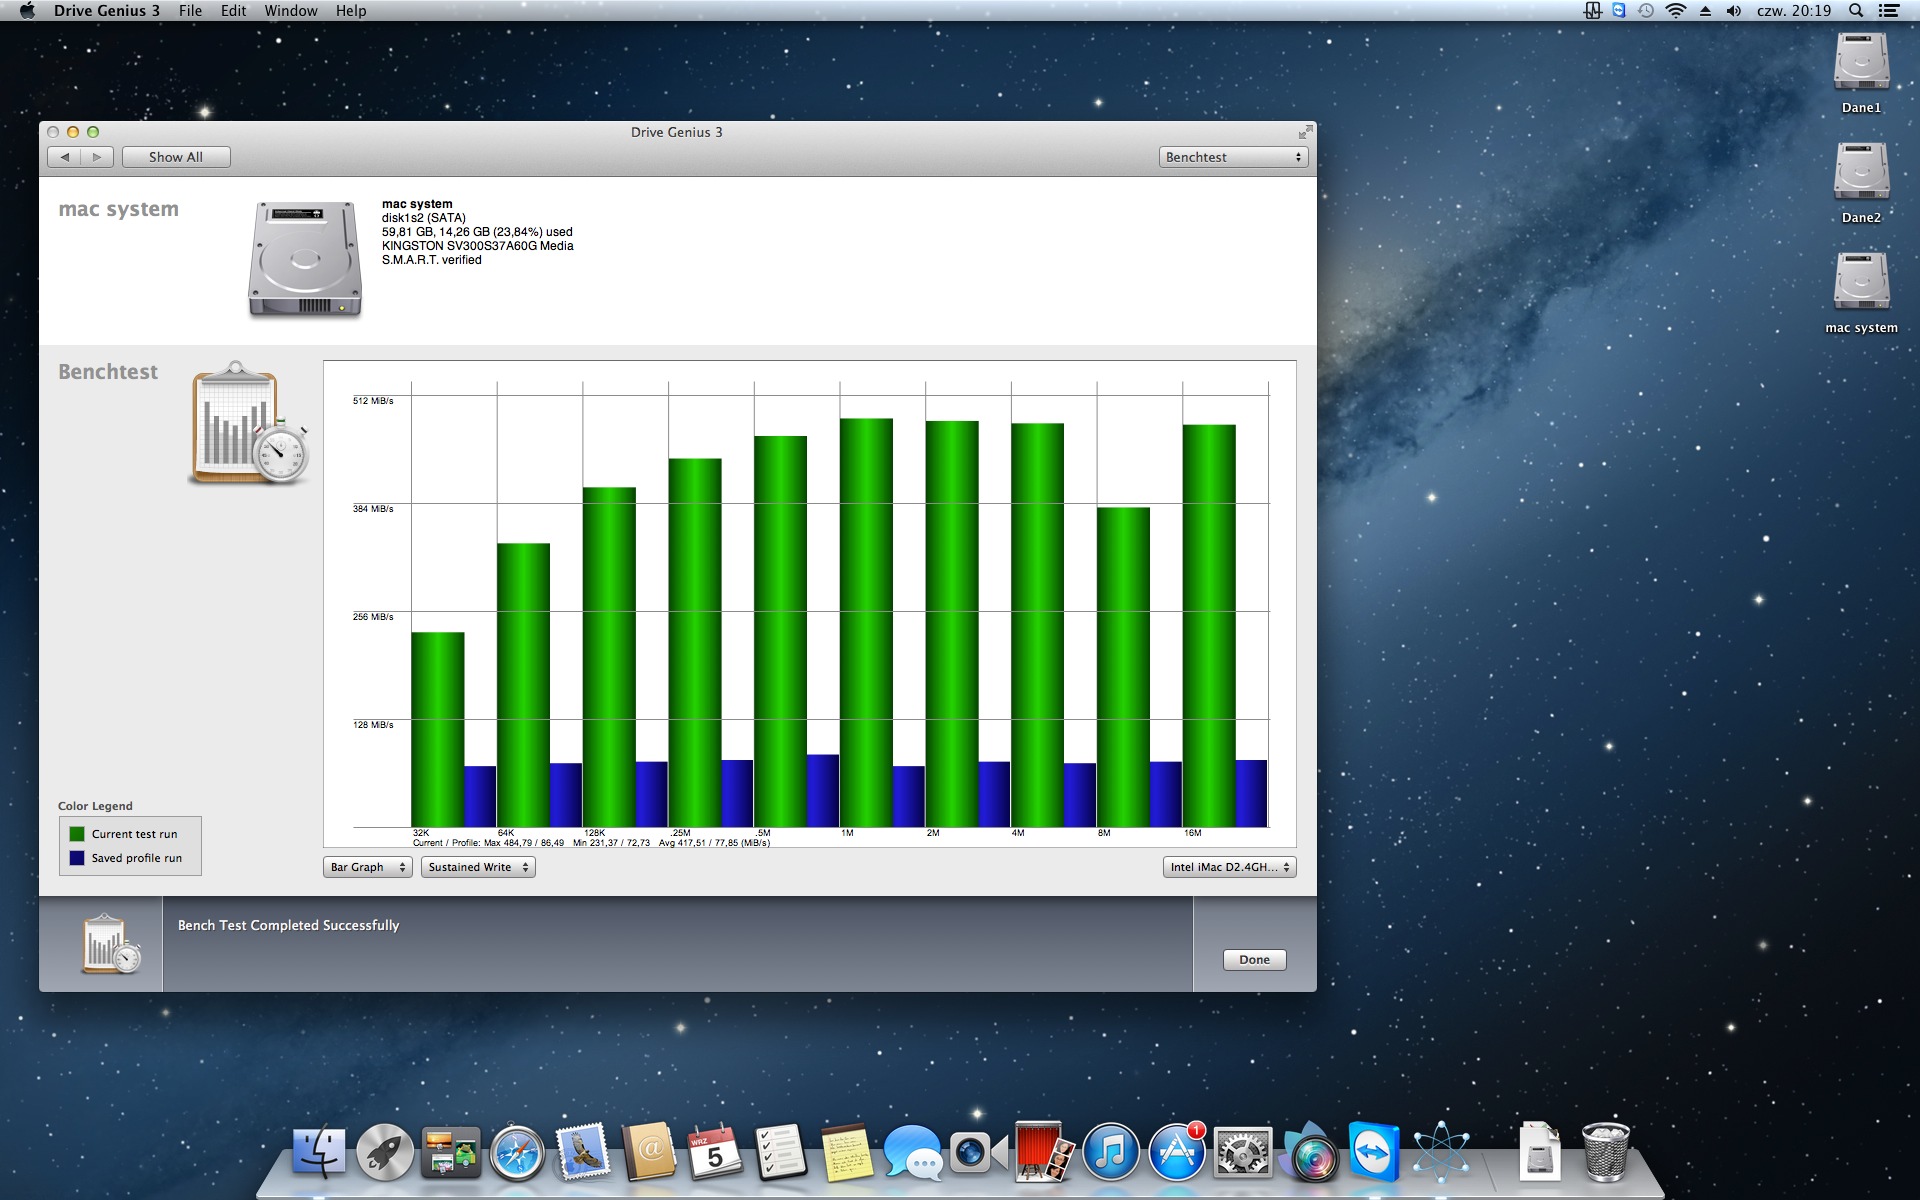Open Calendar icon in the Dock

tap(714, 1152)
